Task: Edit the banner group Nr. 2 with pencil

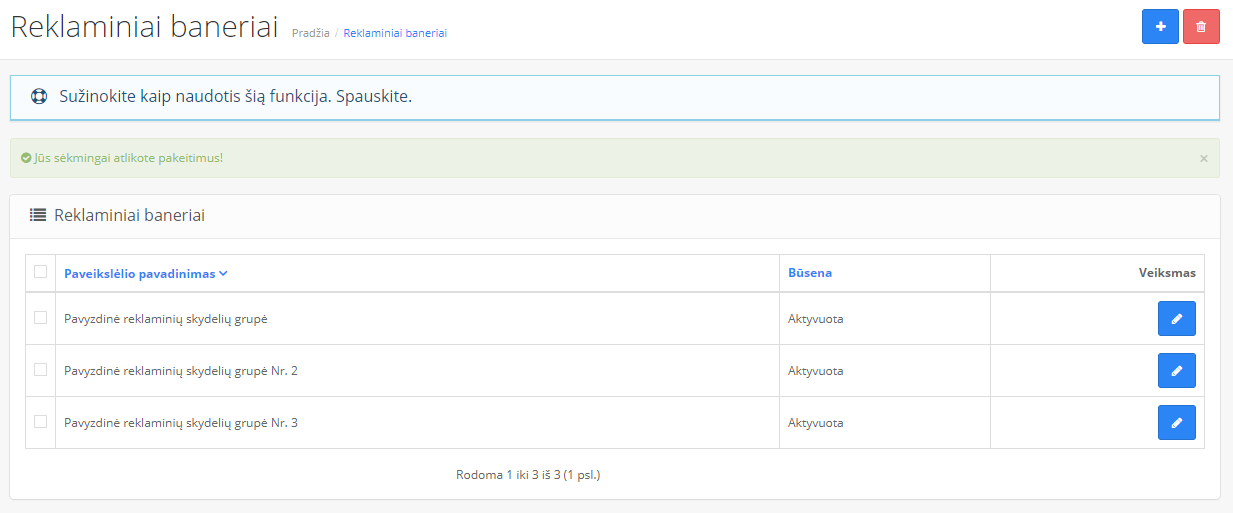Action: tap(1176, 371)
